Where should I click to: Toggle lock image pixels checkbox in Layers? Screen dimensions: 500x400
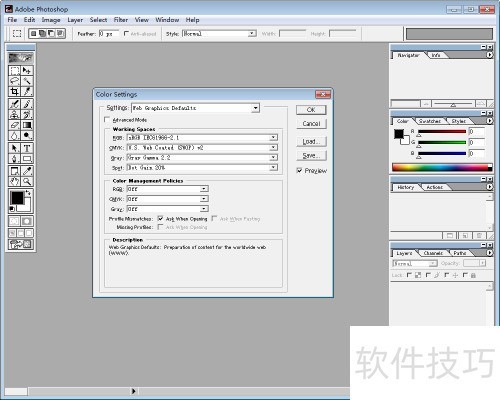(x=428, y=275)
